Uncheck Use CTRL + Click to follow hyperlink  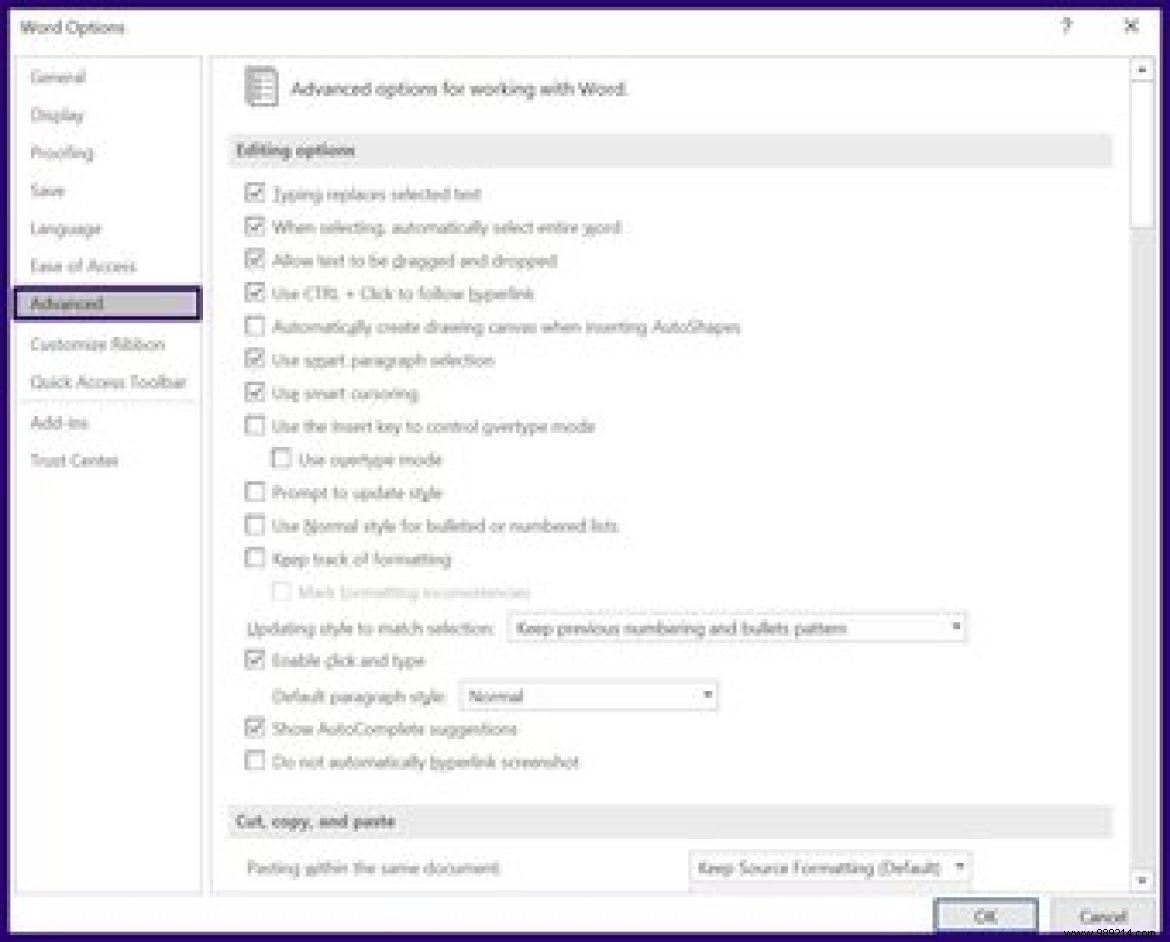255,293
